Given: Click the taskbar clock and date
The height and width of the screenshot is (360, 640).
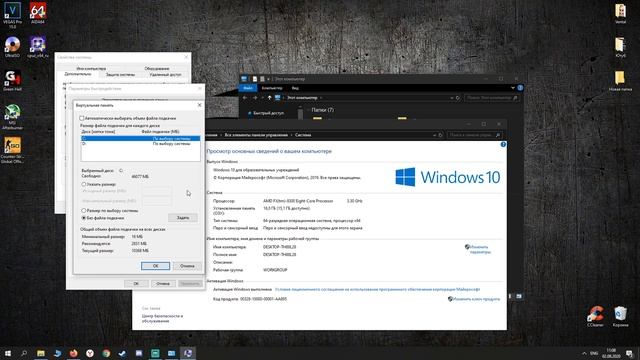Looking at the screenshot, I should [x=611, y=353].
